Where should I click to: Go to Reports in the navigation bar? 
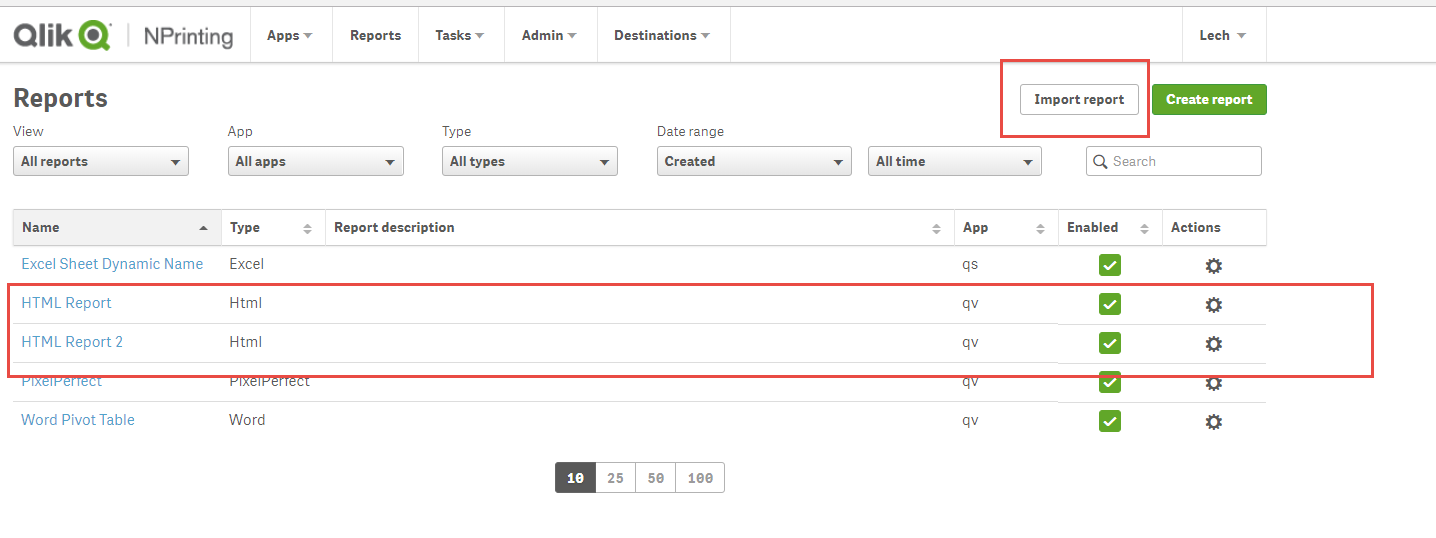(375, 35)
